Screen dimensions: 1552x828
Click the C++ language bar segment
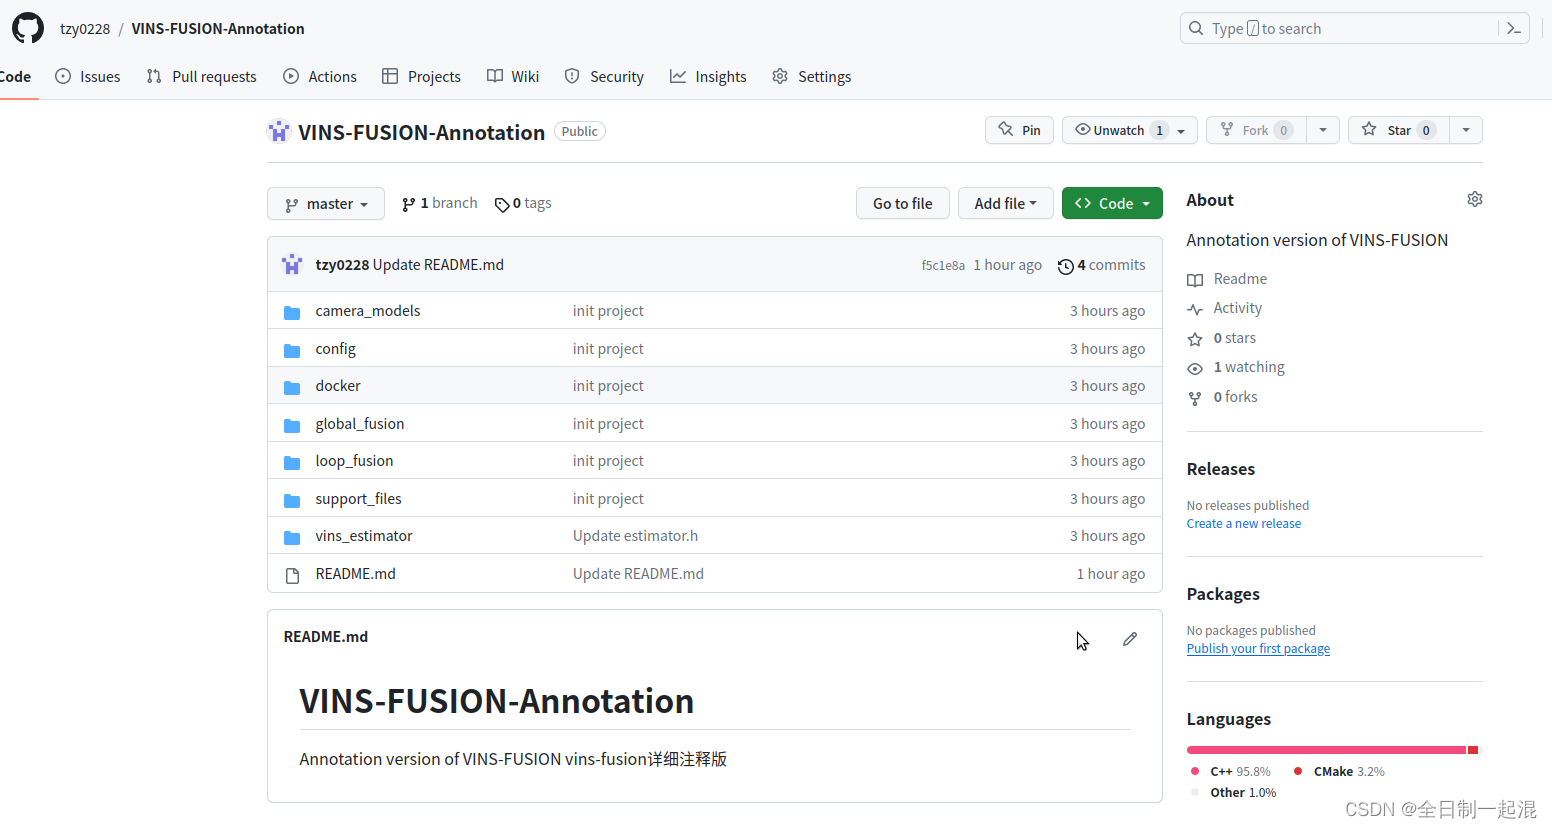tap(1326, 750)
